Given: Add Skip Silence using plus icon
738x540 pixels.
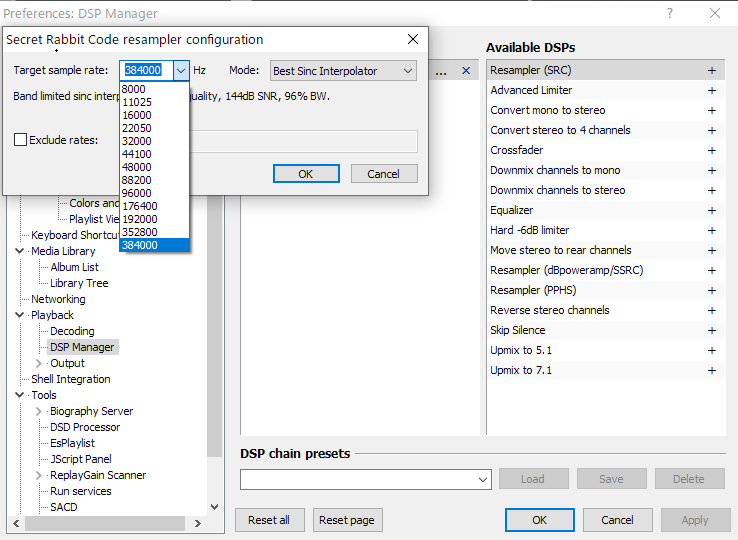Looking at the screenshot, I should (x=712, y=330).
